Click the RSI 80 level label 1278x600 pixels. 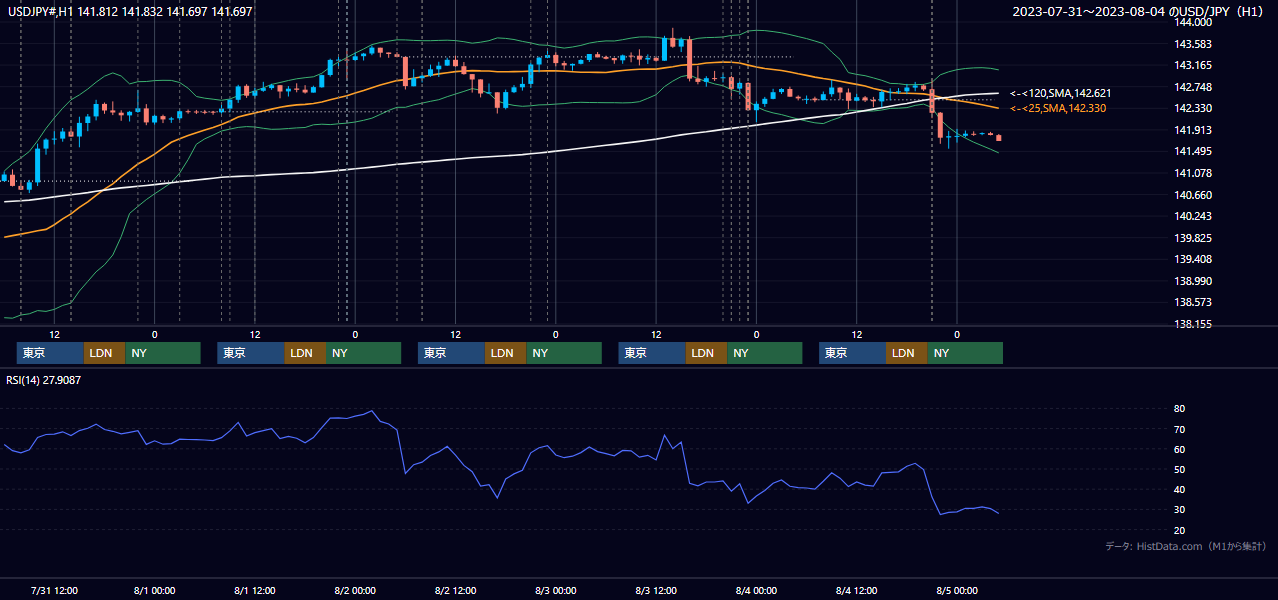click(x=1180, y=409)
